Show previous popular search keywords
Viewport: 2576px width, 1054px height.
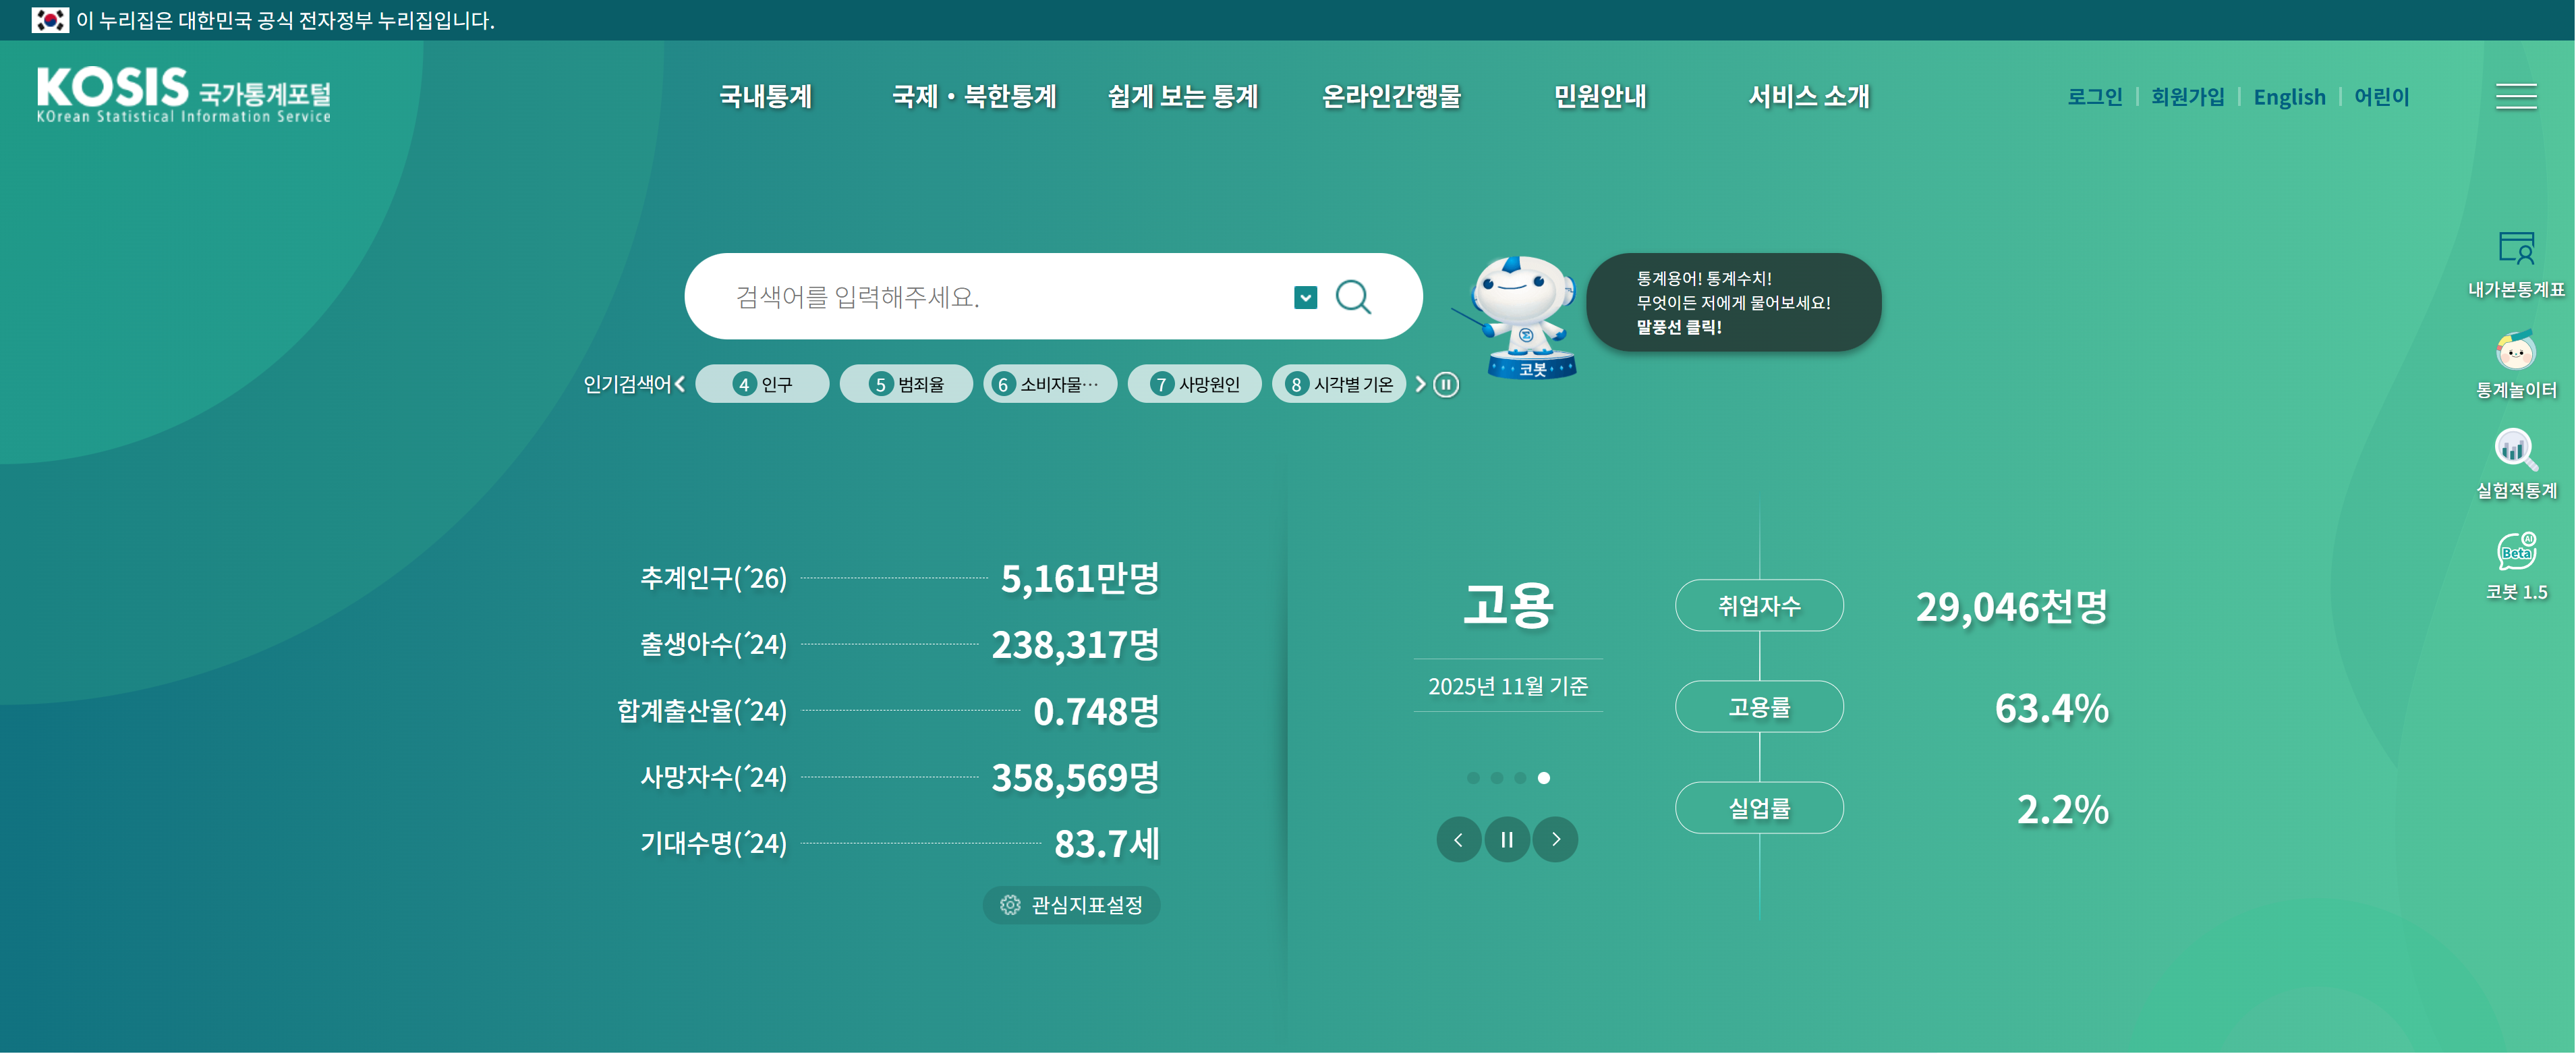click(x=680, y=384)
